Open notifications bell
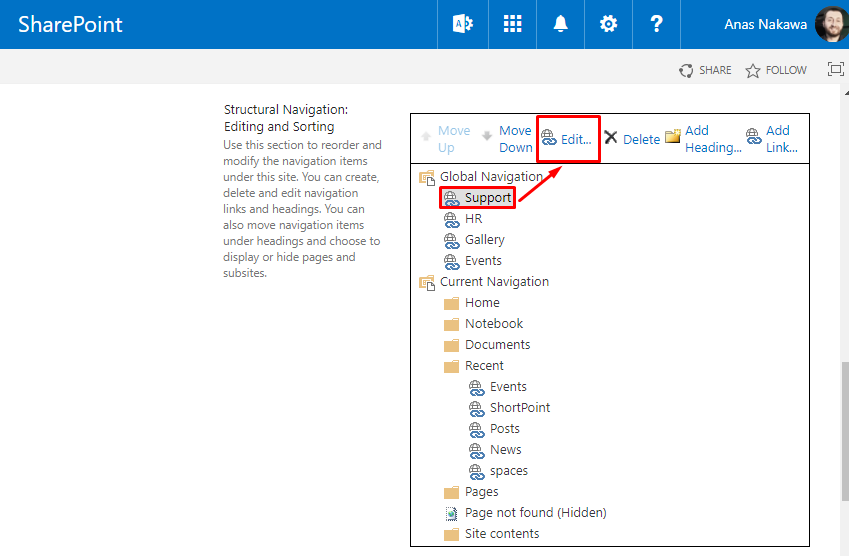Screen dimensions: 849x556 [x=560, y=24]
